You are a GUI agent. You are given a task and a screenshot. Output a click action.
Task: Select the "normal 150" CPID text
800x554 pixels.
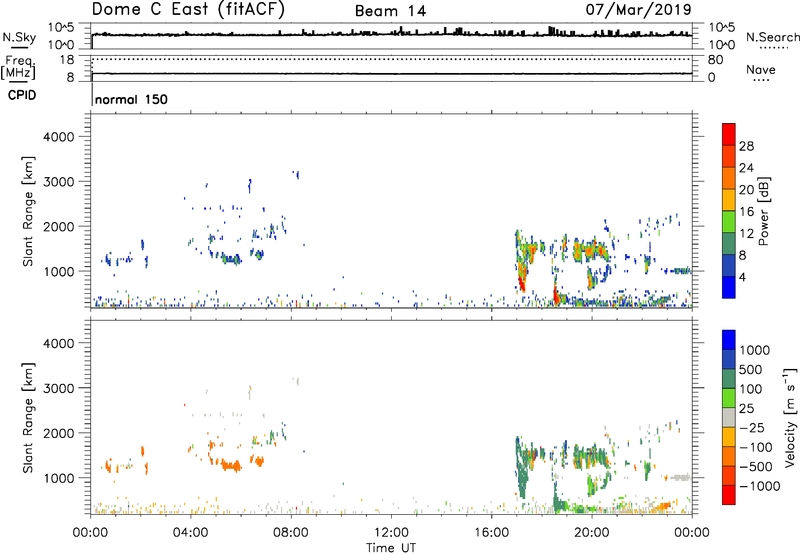coord(131,99)
